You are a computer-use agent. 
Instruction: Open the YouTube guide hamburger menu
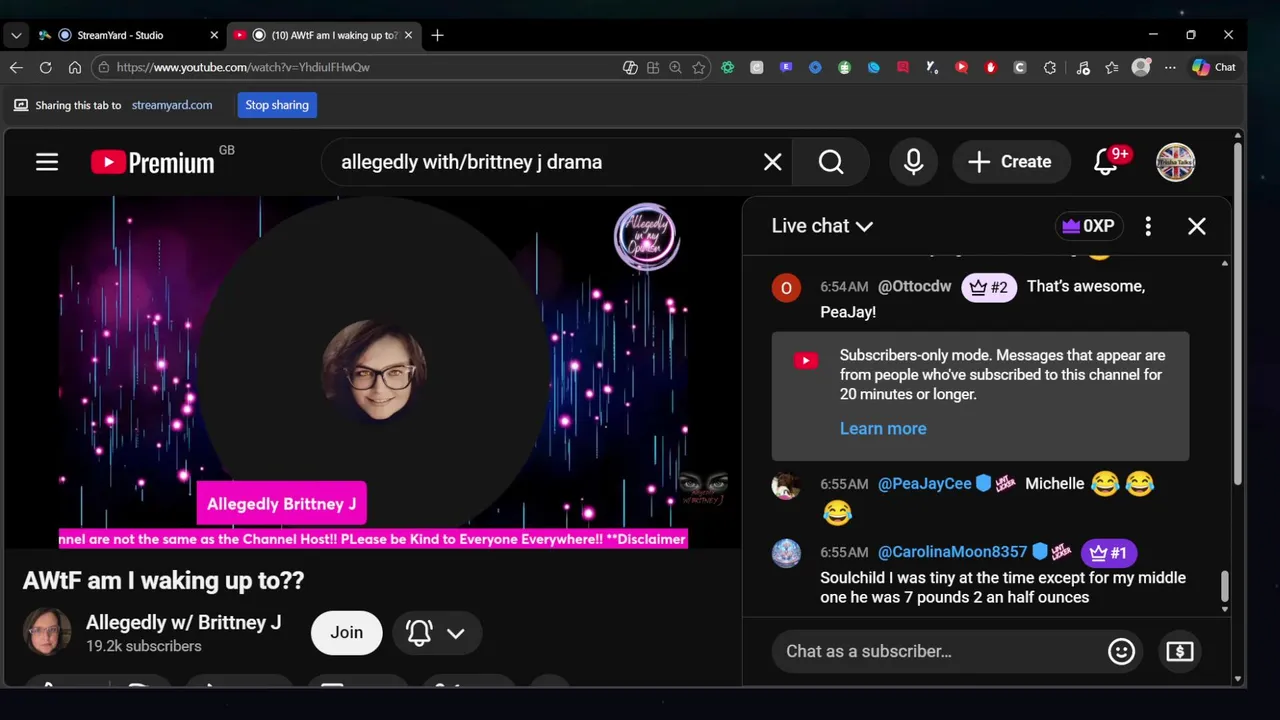coord(47,162)
